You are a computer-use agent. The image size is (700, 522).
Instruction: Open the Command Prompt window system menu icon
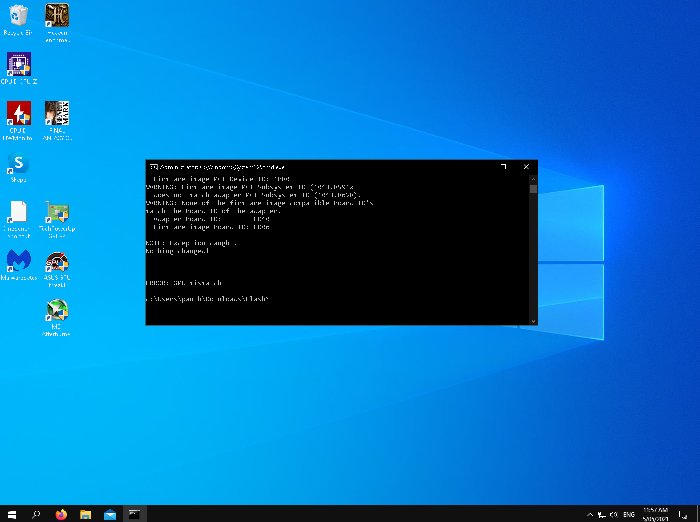(x=154, y=167)
